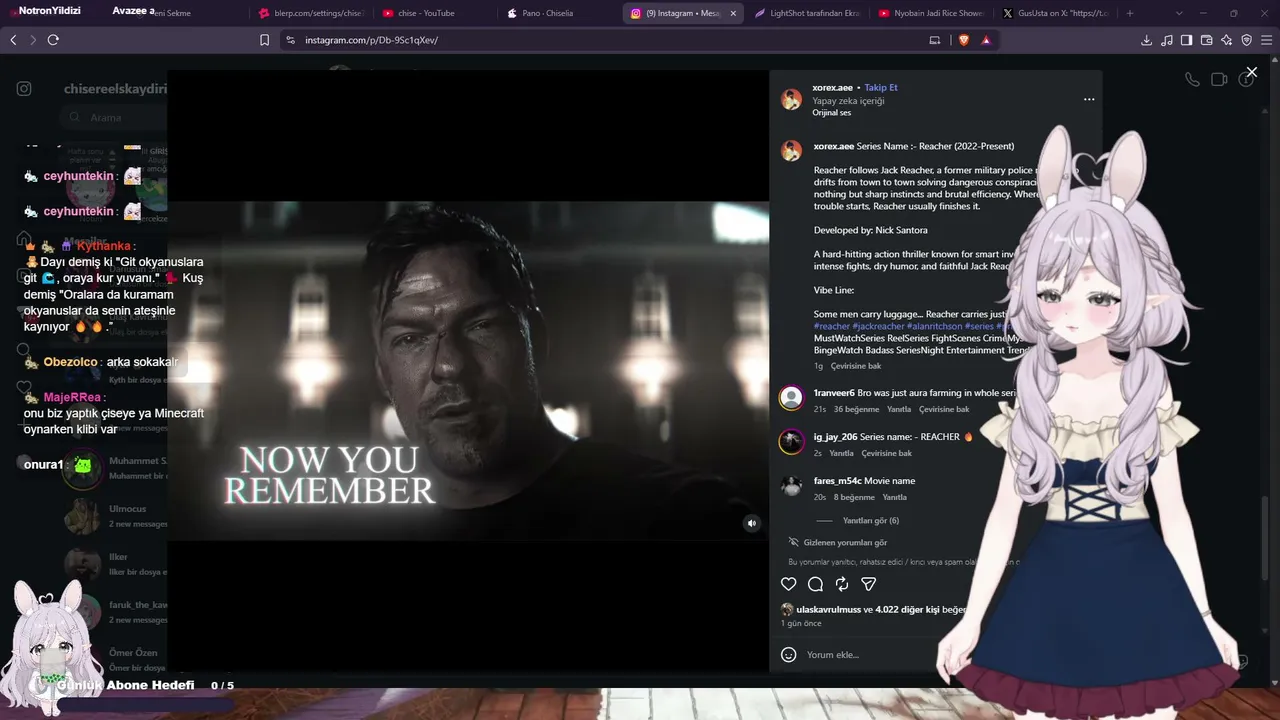Reply to ig_jay_206's comment
The width and height of the screenshot is (1280, 720).
[842, 453]
